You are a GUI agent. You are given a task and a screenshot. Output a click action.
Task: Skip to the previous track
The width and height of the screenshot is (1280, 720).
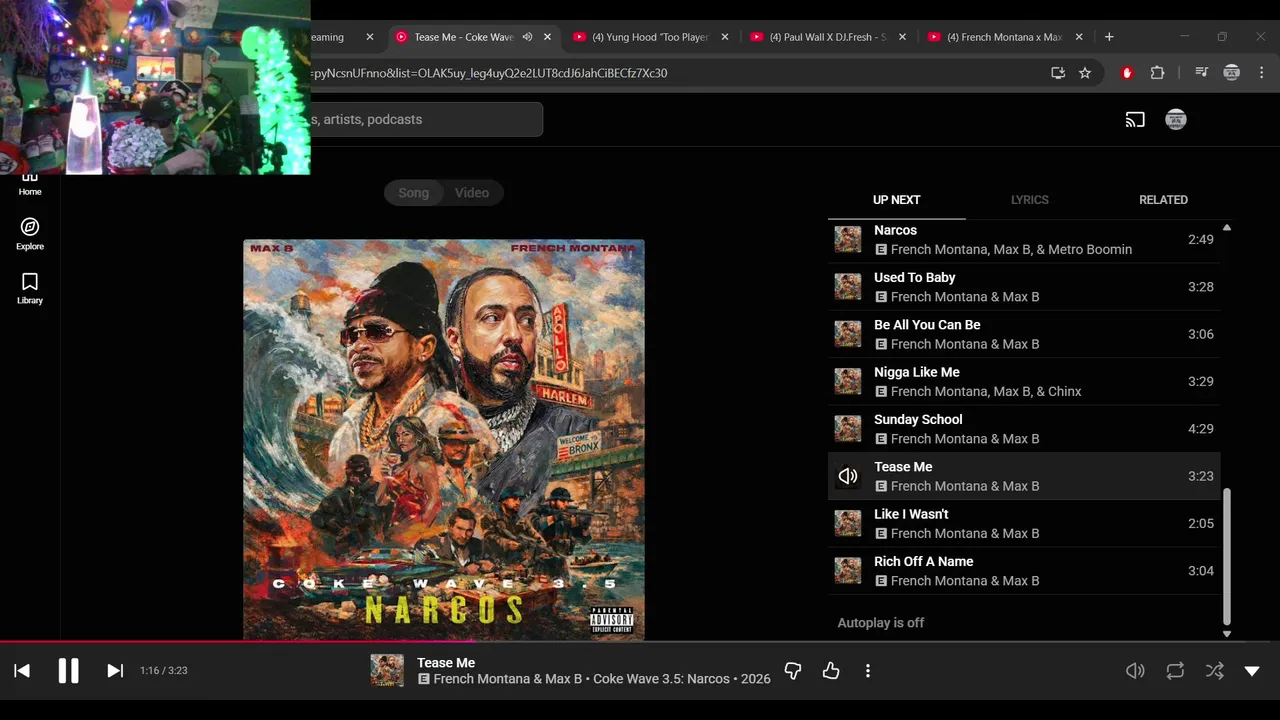(x=22, y=671)
